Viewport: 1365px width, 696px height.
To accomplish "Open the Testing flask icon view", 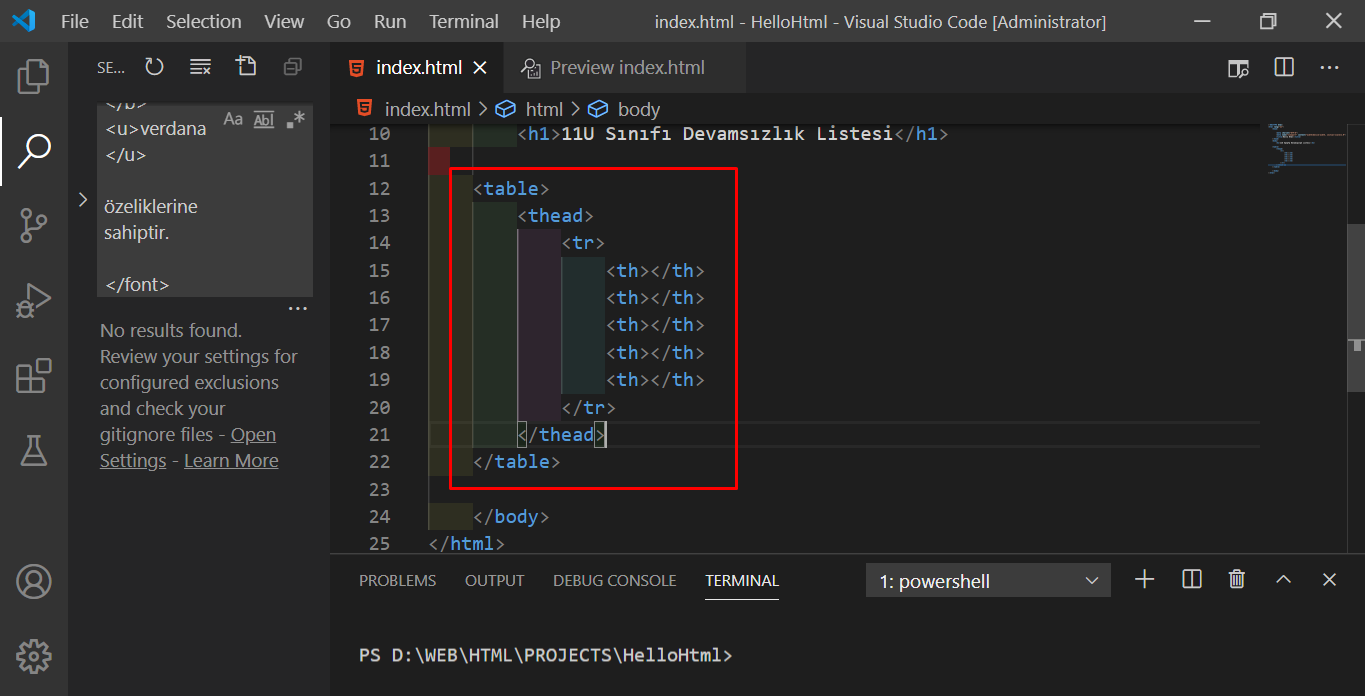I will click(33, 451).
